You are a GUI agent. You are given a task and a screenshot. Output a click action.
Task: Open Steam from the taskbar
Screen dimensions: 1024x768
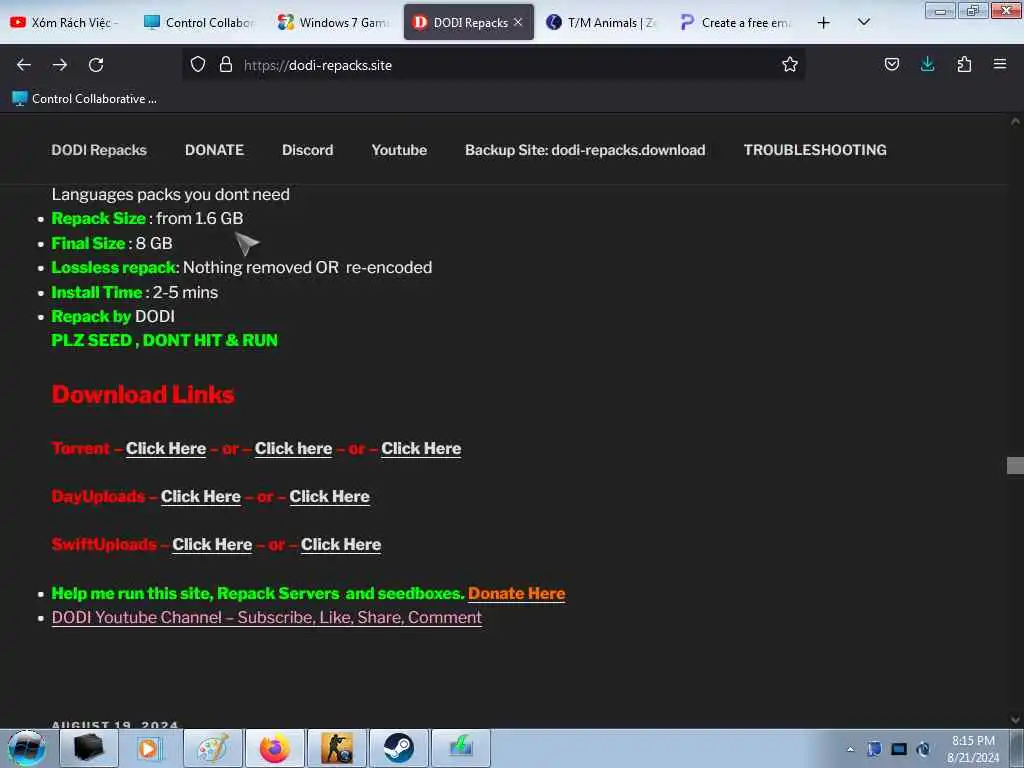click(398, 748)
